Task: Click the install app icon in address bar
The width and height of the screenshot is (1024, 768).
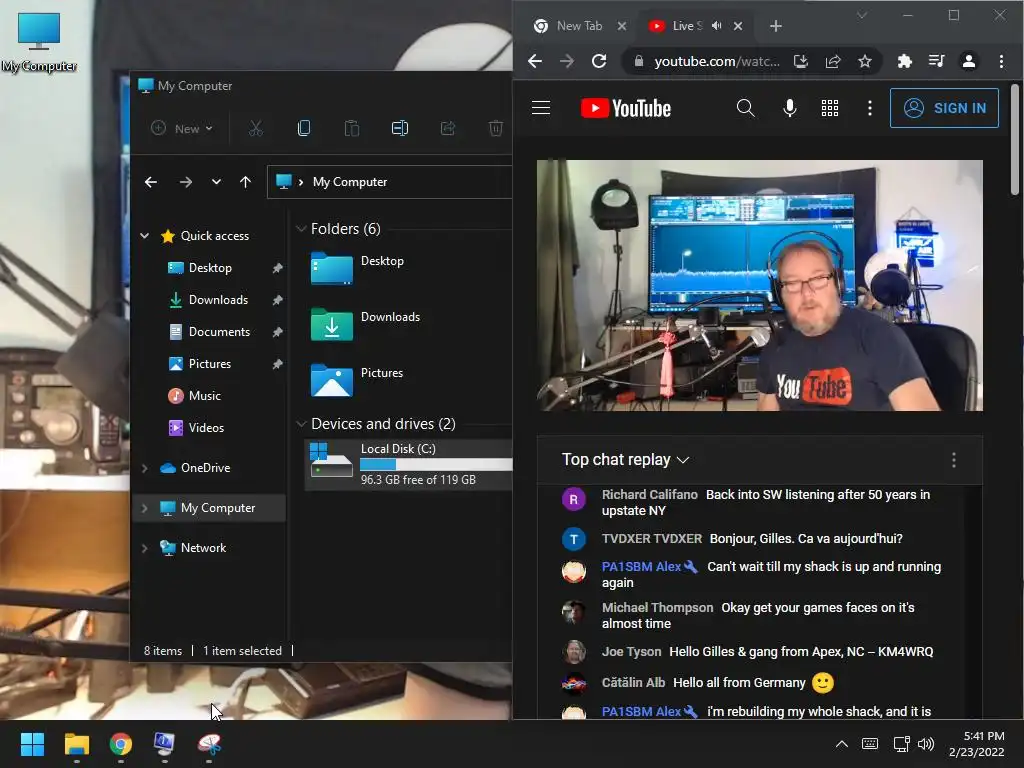Action: pyautogui.click(x=801, y=61)
